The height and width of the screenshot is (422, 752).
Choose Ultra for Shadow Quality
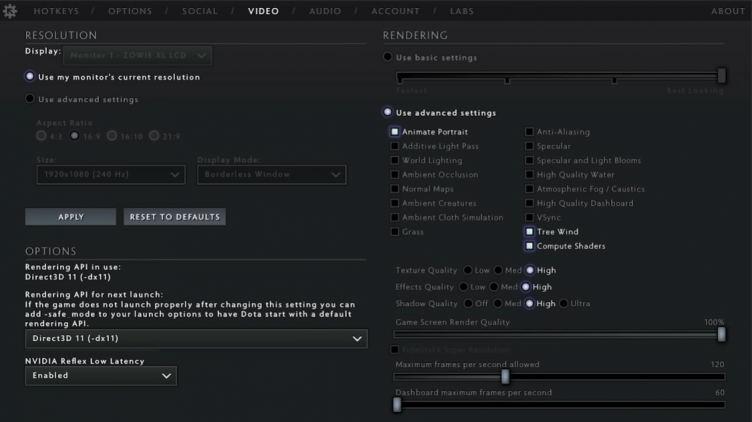(x=564, y=304)
